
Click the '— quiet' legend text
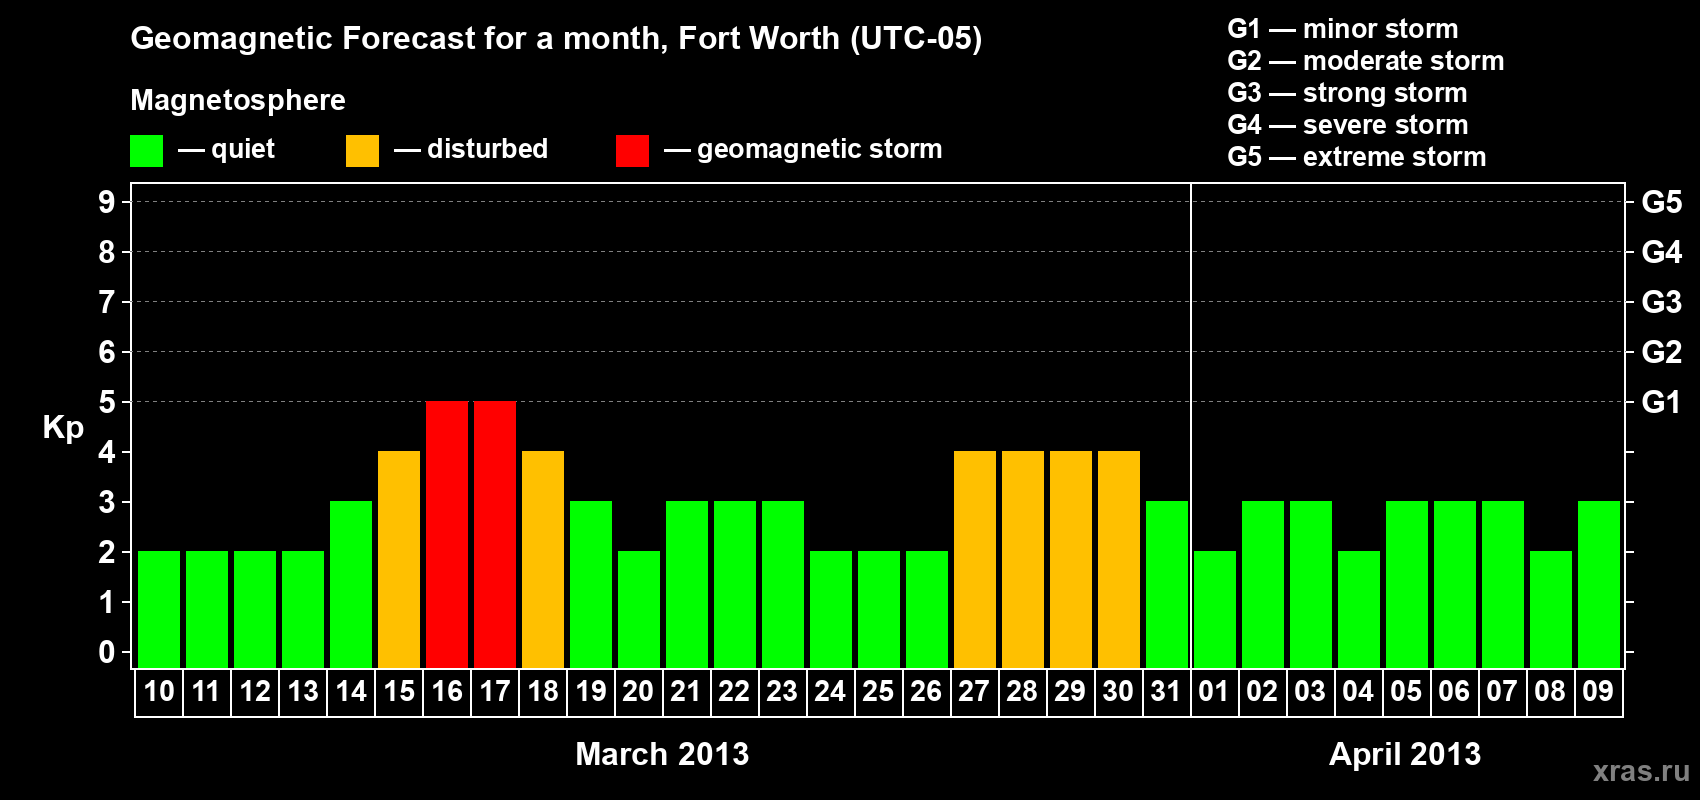(226, 149)
